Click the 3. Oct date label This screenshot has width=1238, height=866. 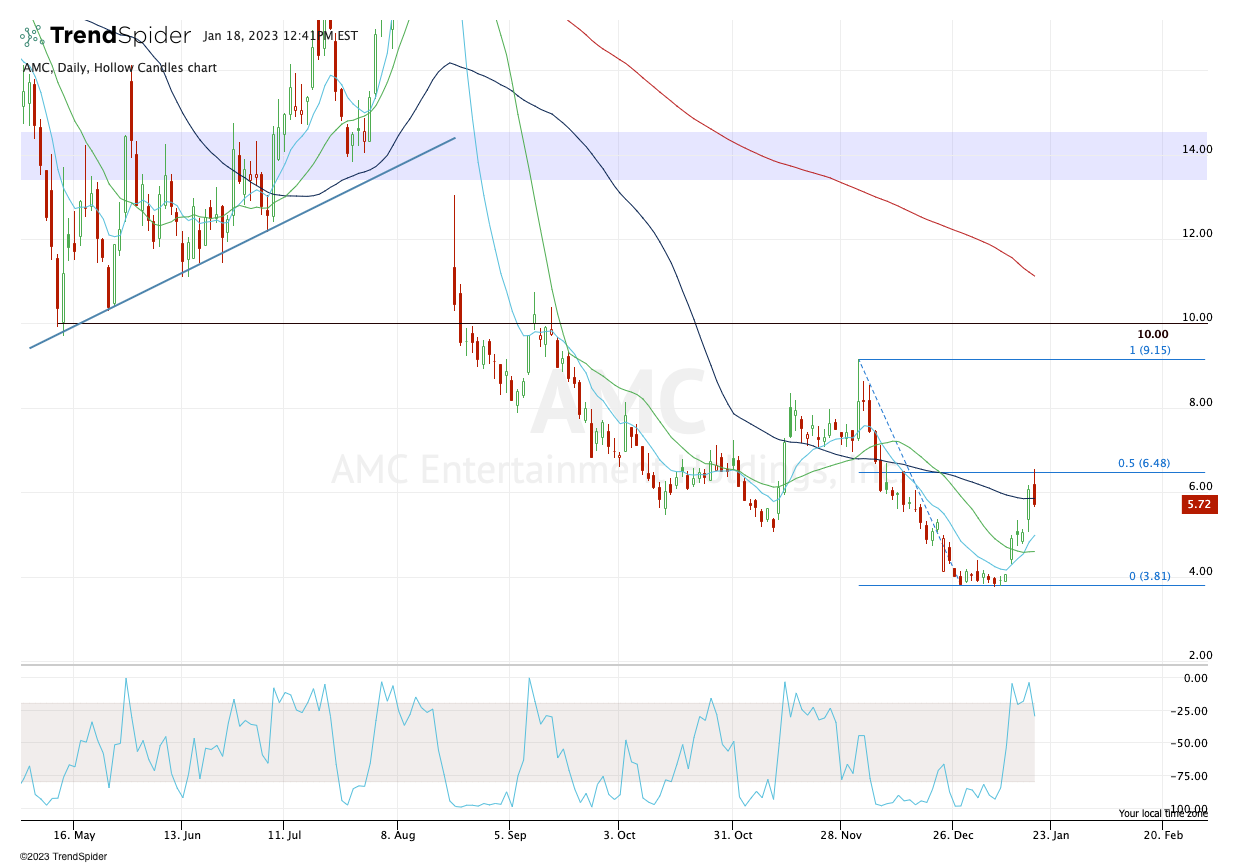click(620, 834)
